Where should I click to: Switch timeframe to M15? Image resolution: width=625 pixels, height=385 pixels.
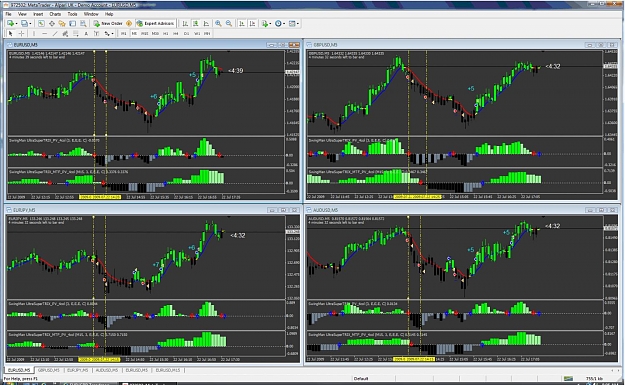[145, 34]
